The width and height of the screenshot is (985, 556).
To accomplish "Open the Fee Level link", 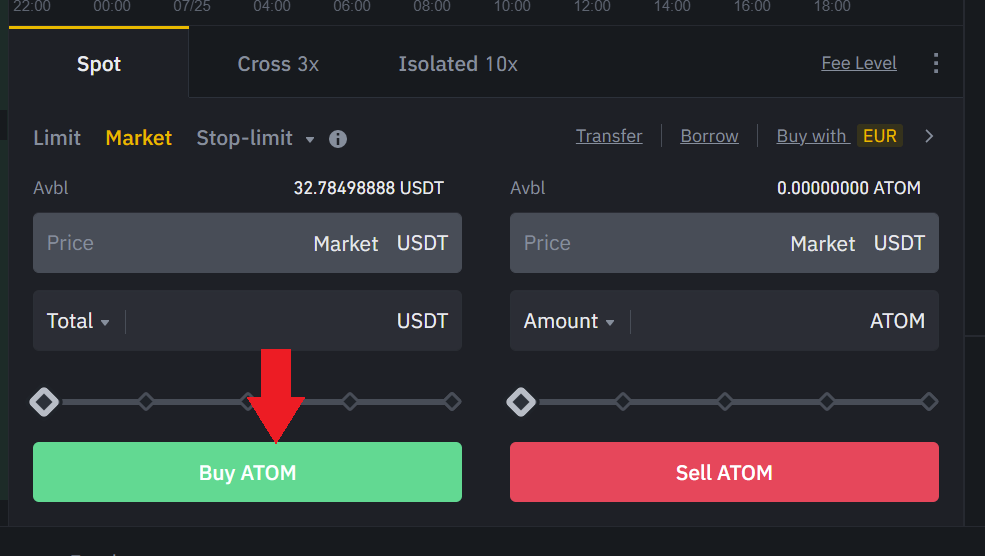I will pyautogui.click(x=859, y=63).
